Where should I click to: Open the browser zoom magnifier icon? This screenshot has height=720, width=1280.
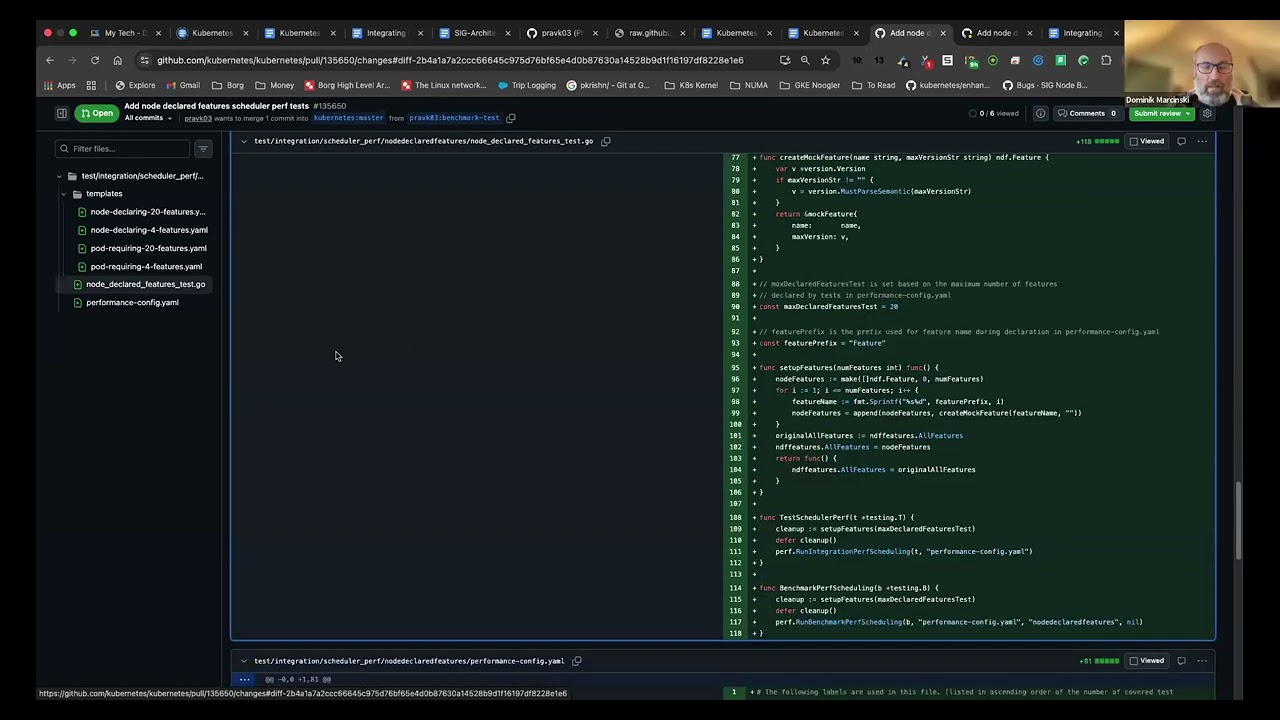coord(805,60)
